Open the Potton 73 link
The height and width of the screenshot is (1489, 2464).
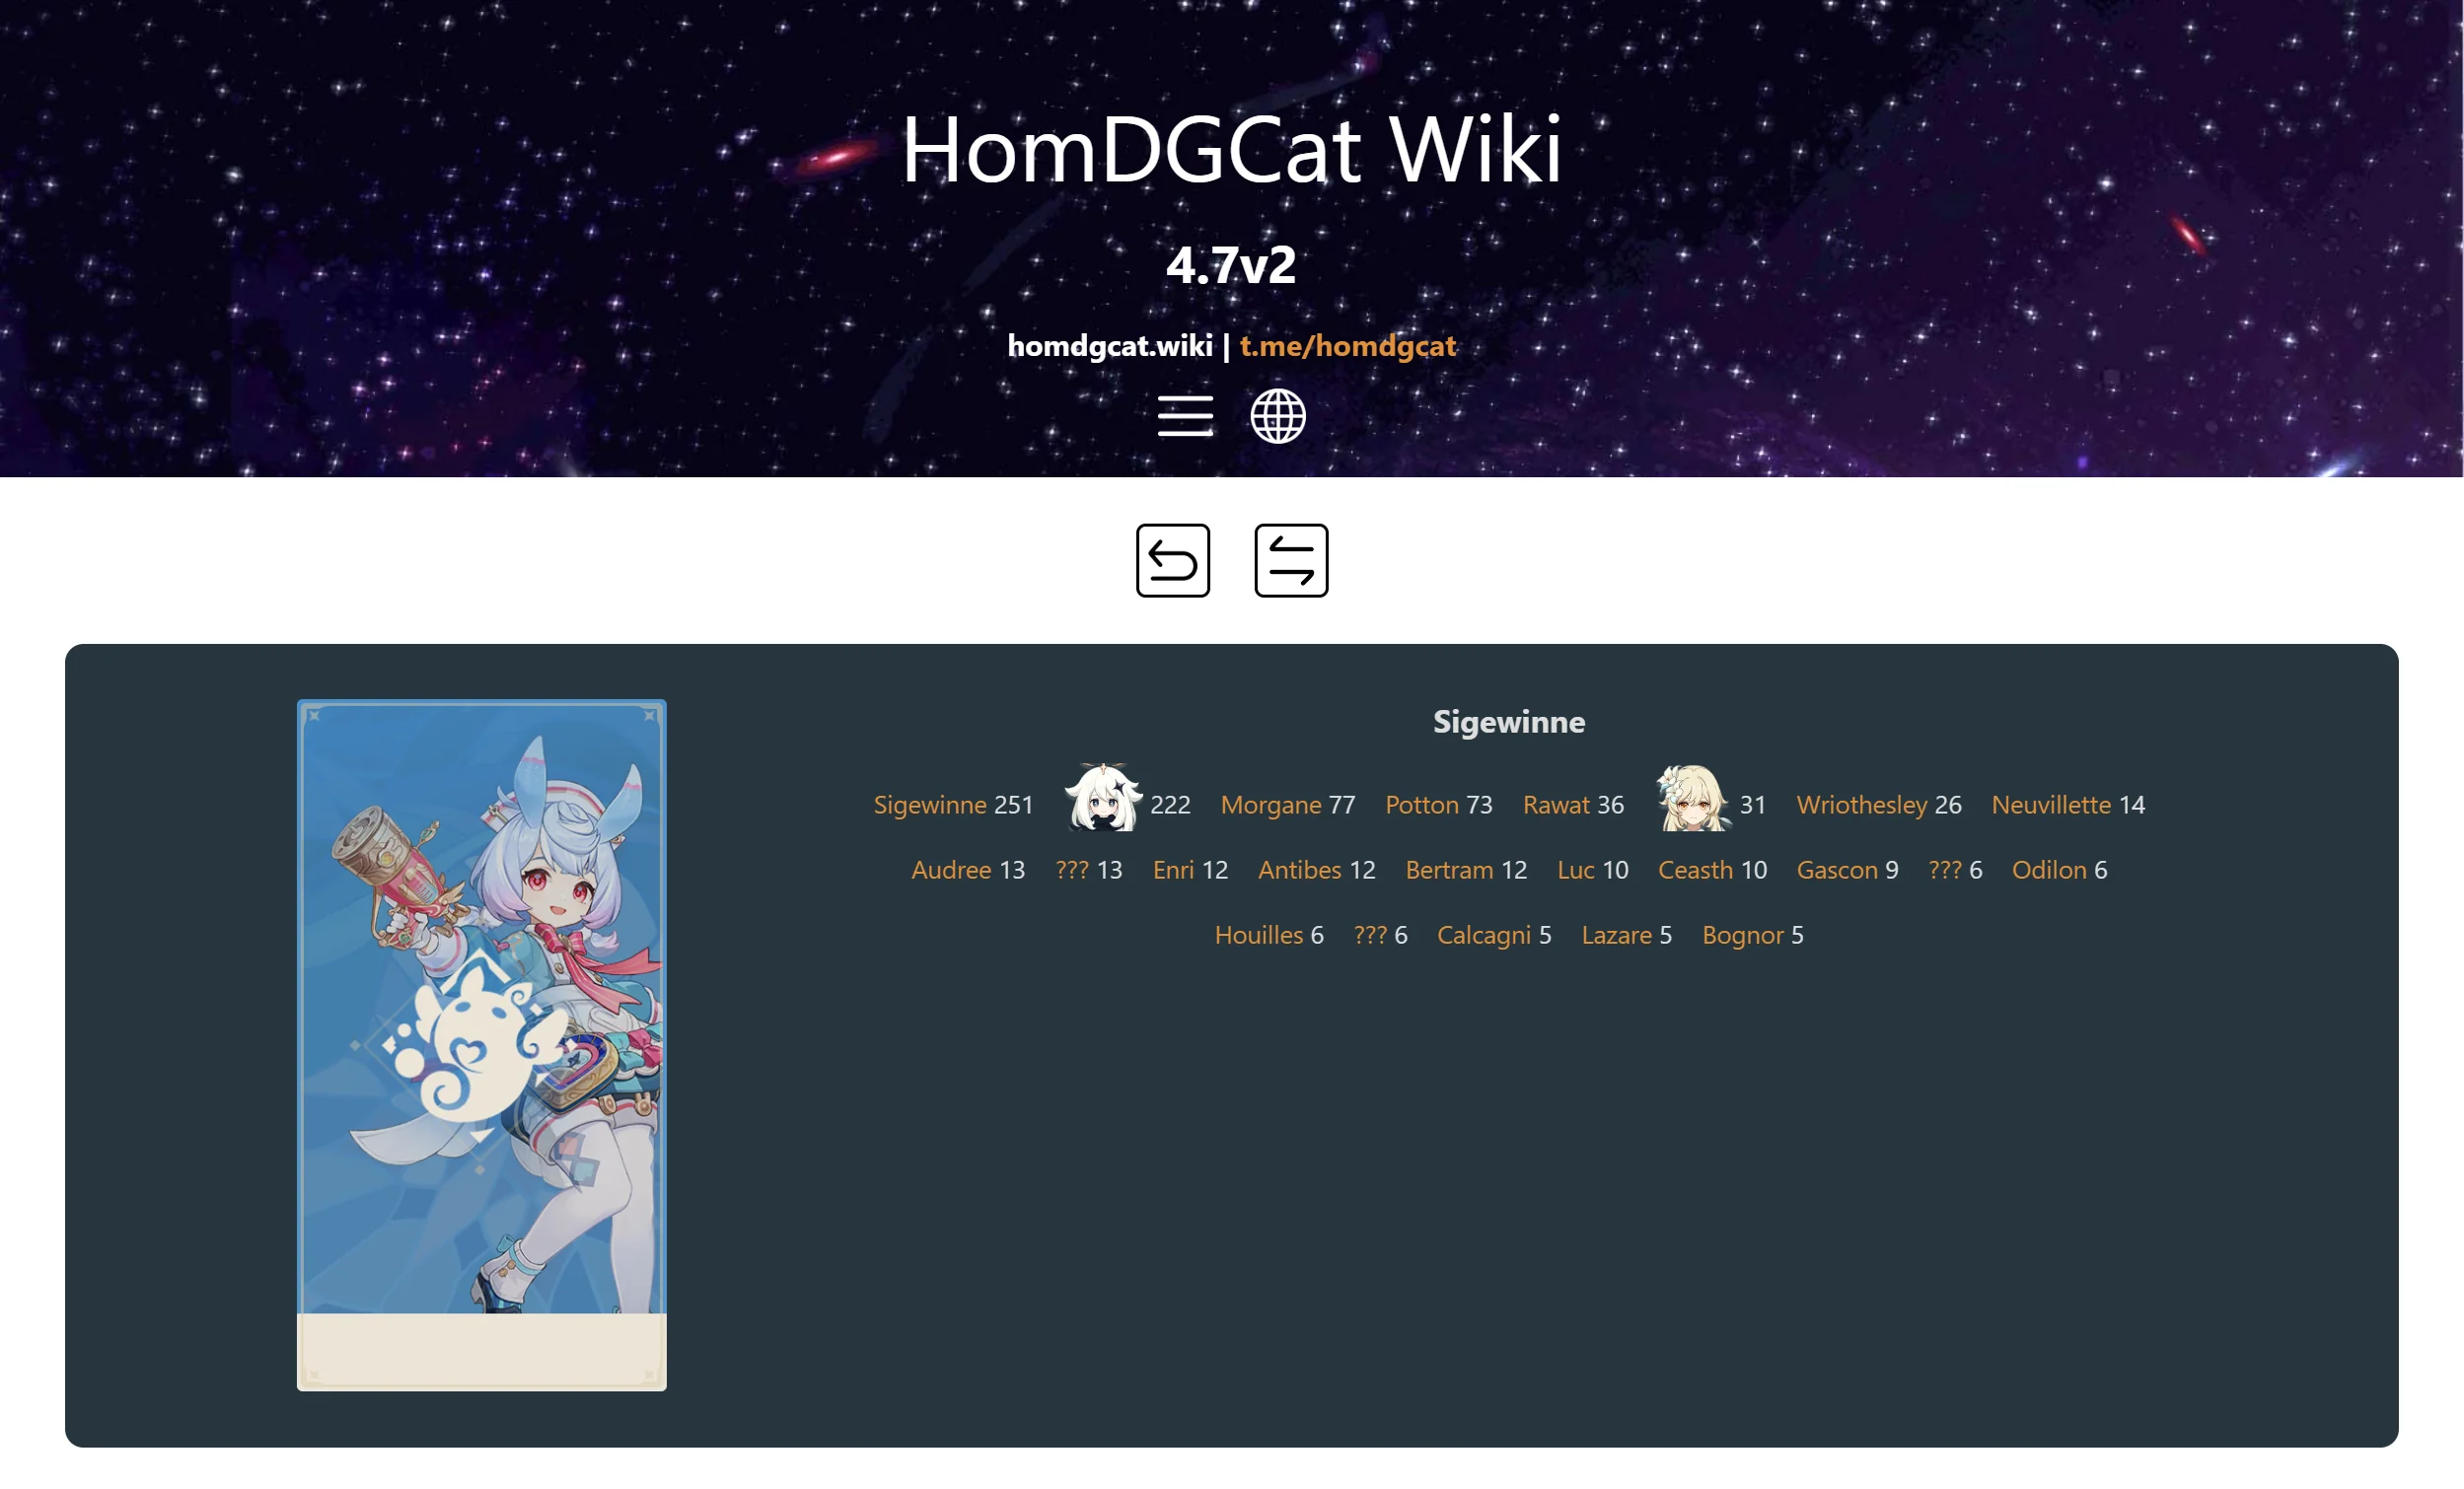click(1439, 805)
